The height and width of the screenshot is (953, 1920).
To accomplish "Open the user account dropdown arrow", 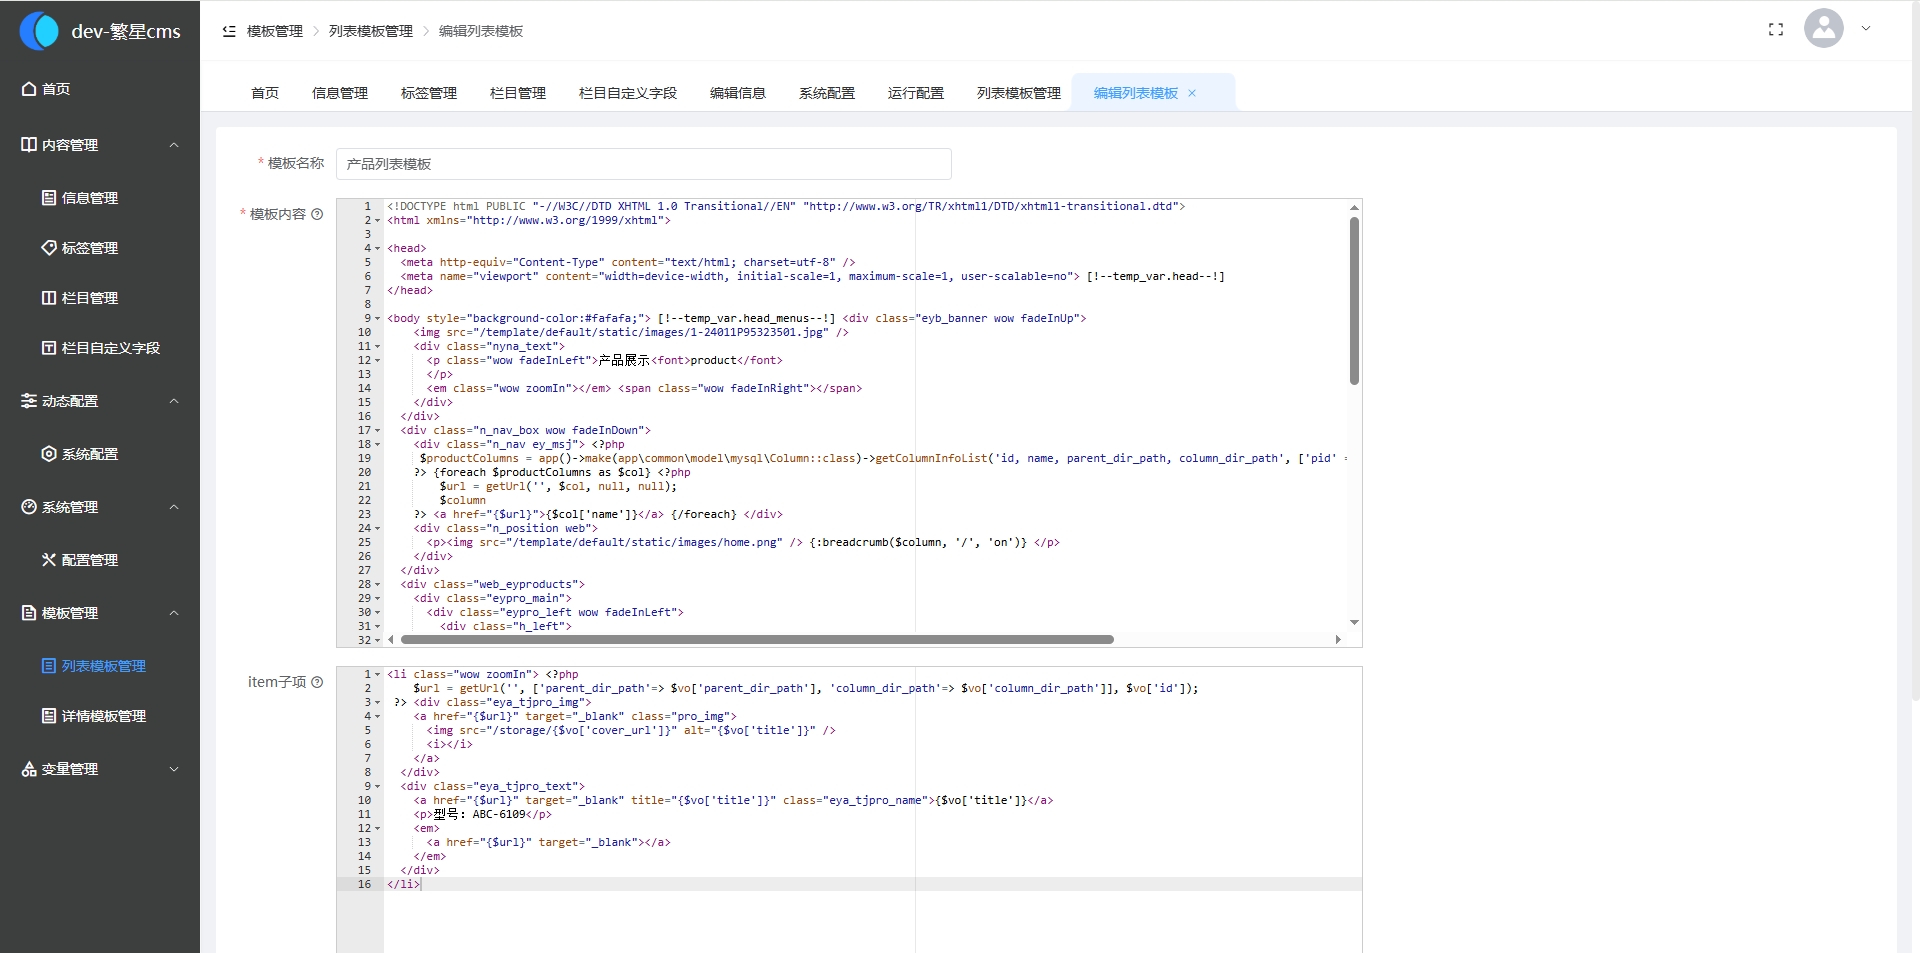I will [1866, 29].
